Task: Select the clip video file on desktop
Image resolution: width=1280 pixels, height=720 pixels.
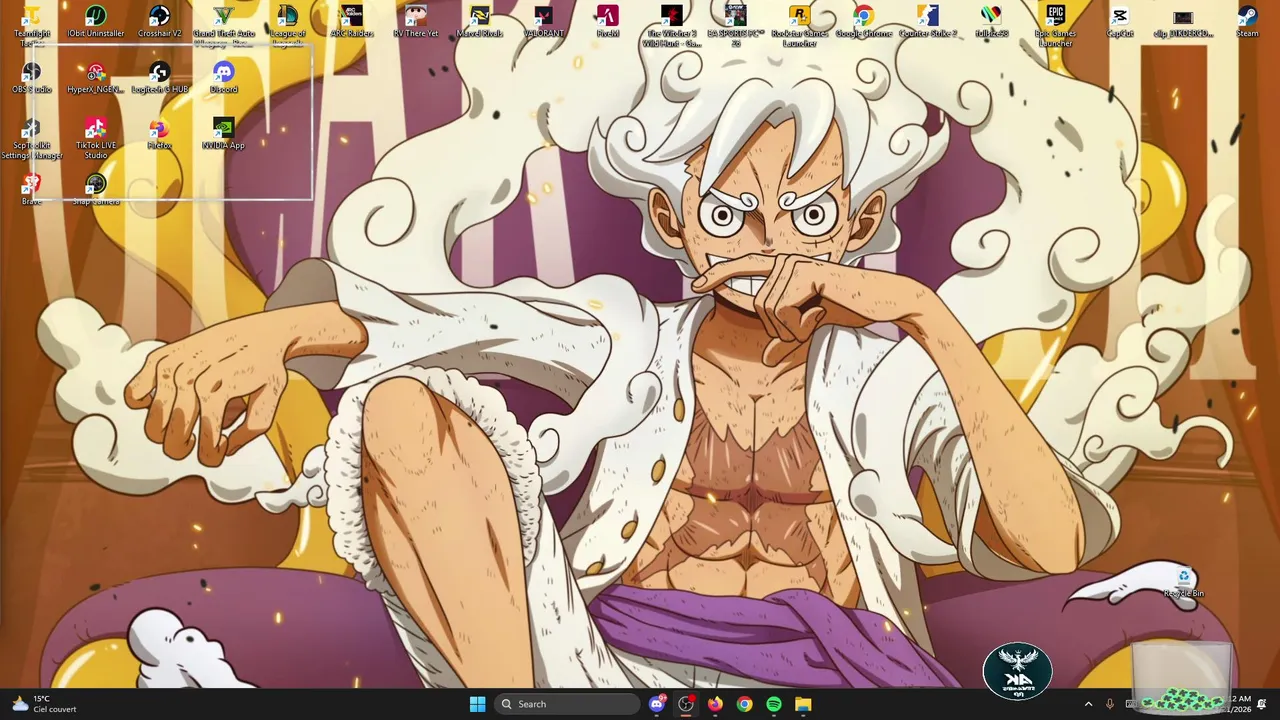Action: click(1184, 22)
